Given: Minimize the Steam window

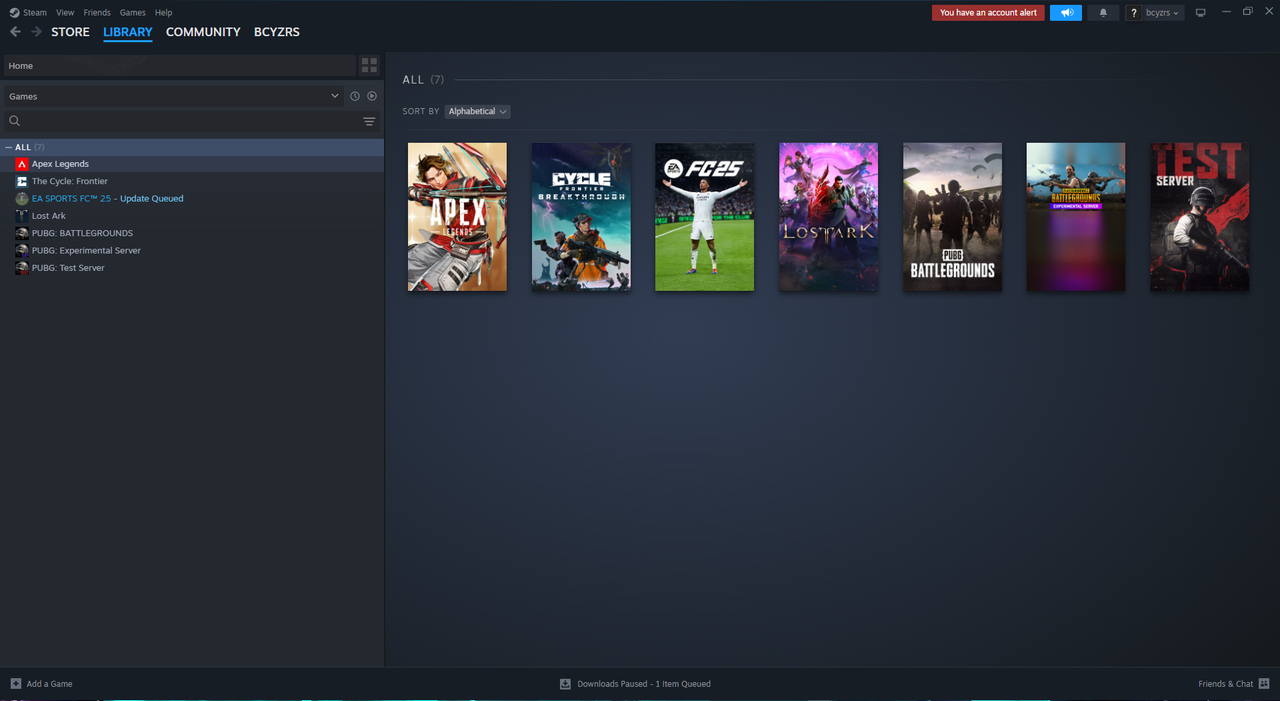Looking at the screenshot, I should (x=1226, y=12).
